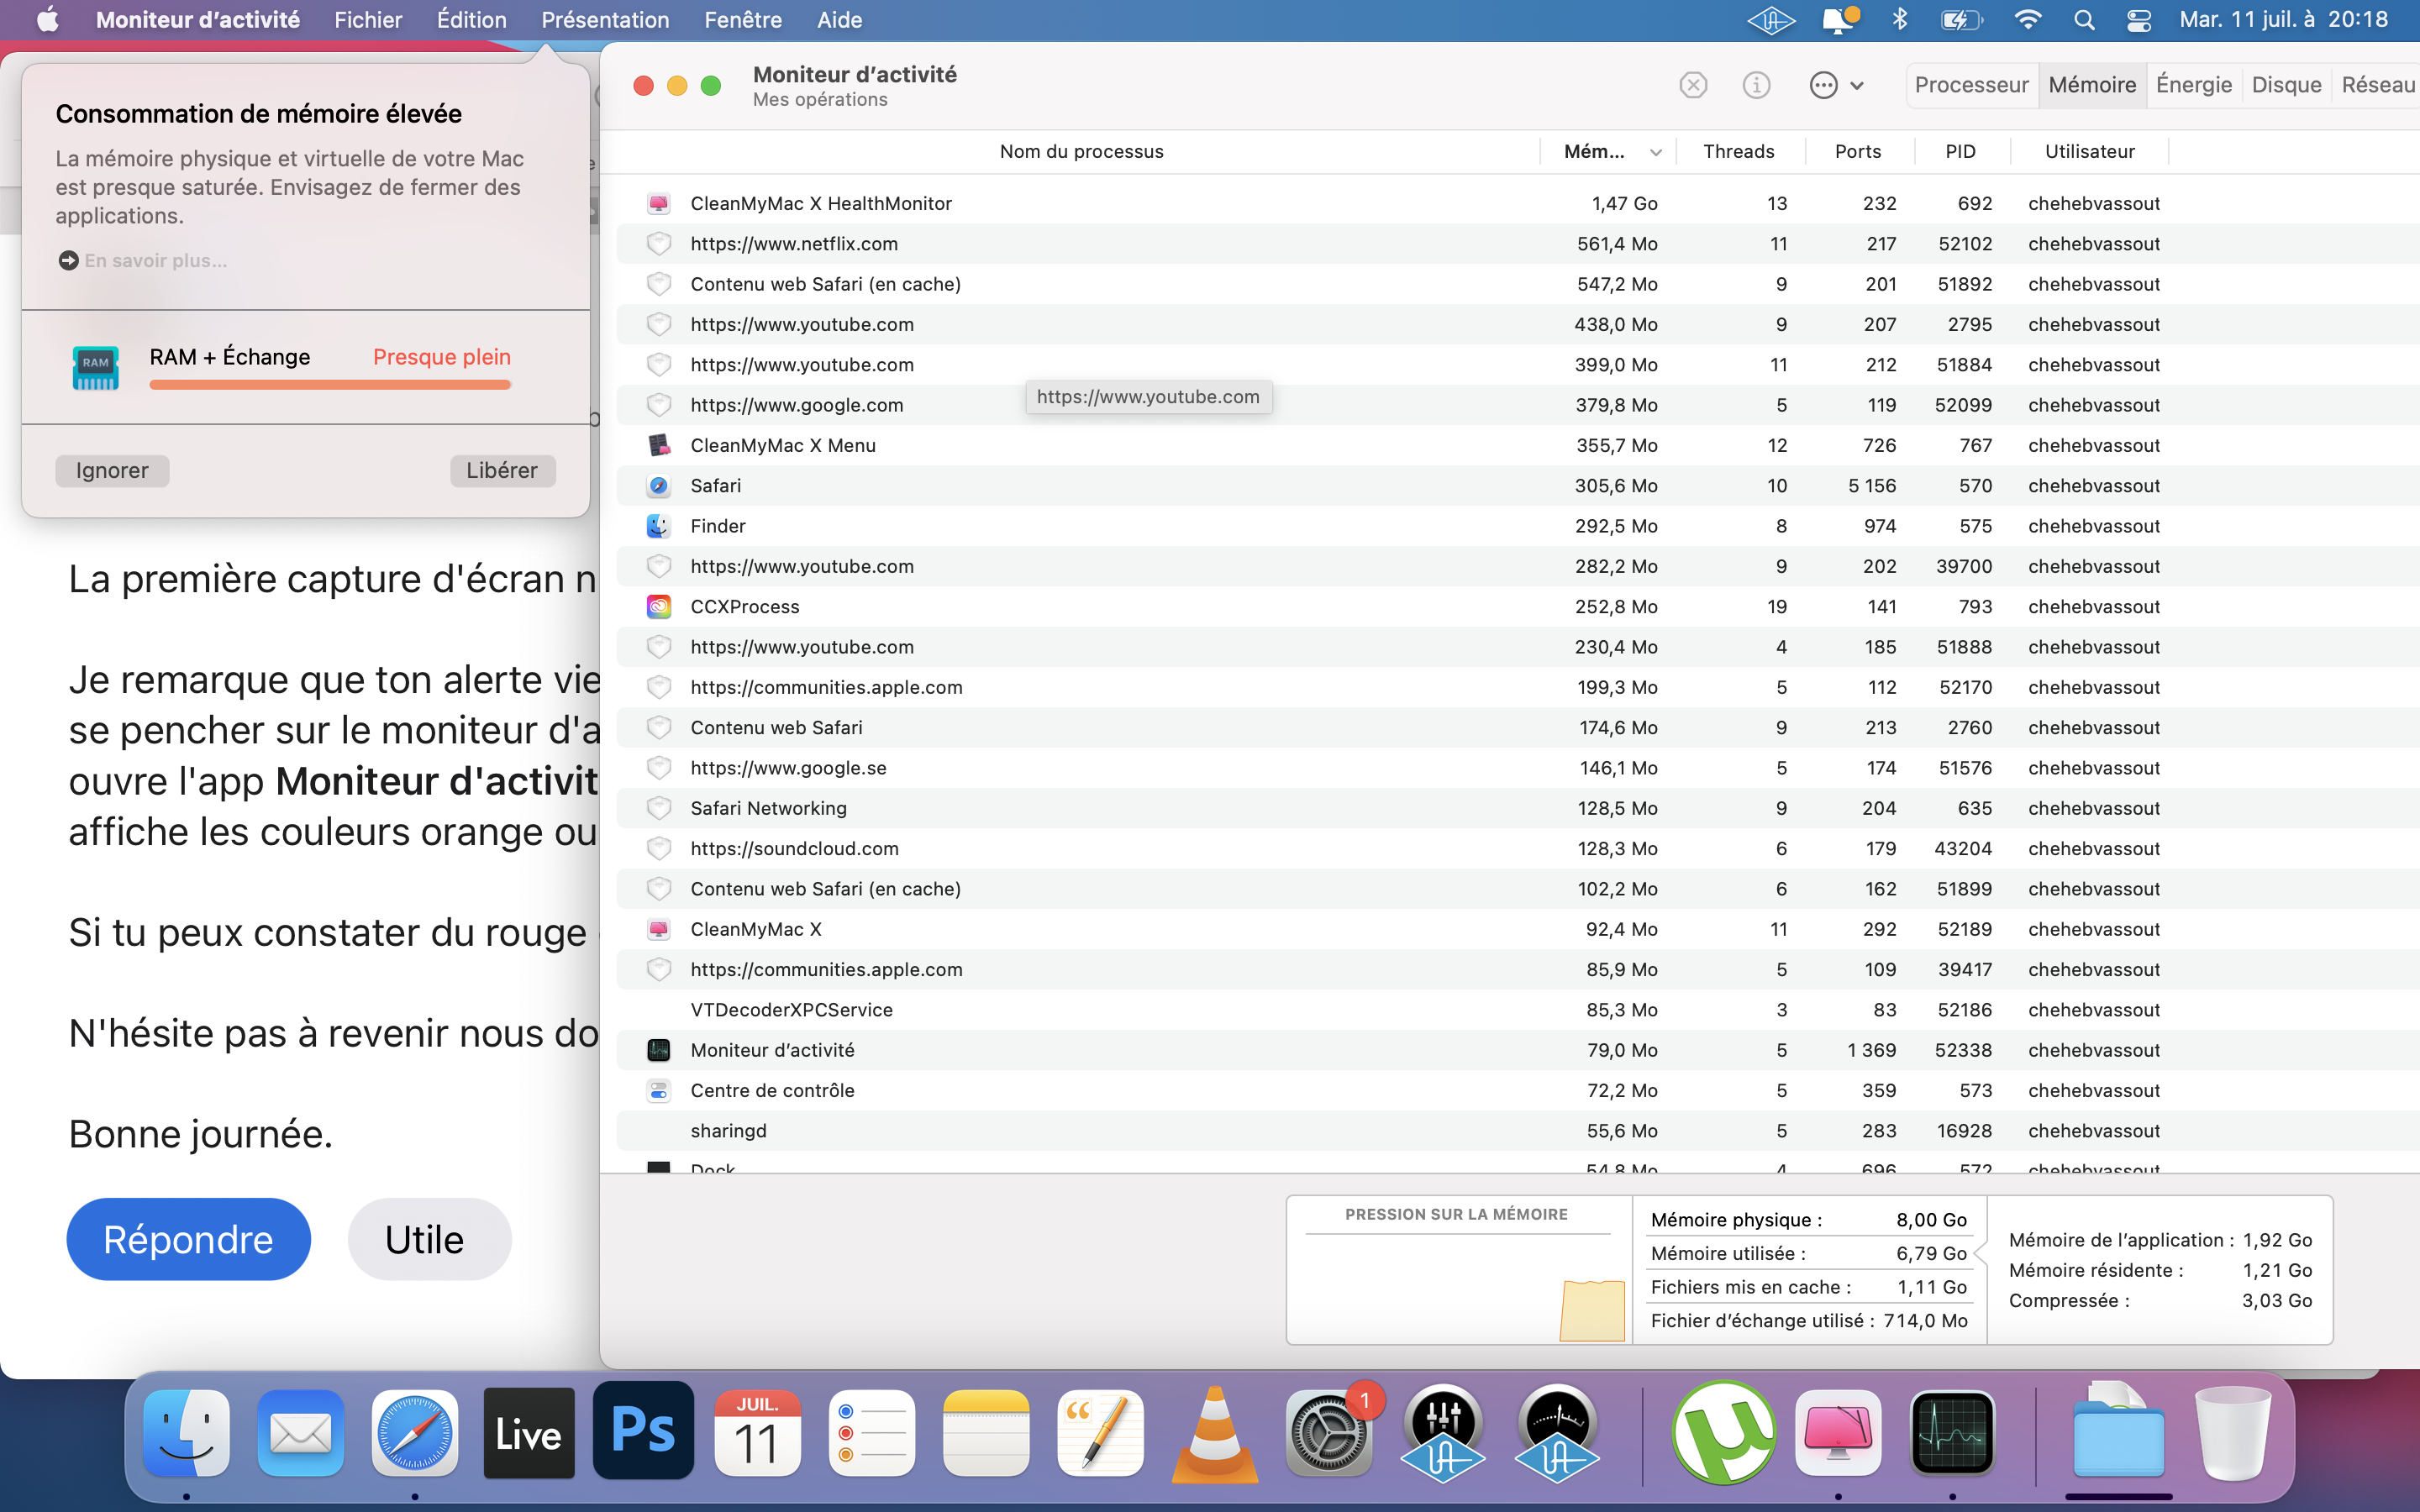Click the RAM + Échange usage bar
Image resolution: width=2420 pixels, height=1512 pixels.
coord(330,384)
